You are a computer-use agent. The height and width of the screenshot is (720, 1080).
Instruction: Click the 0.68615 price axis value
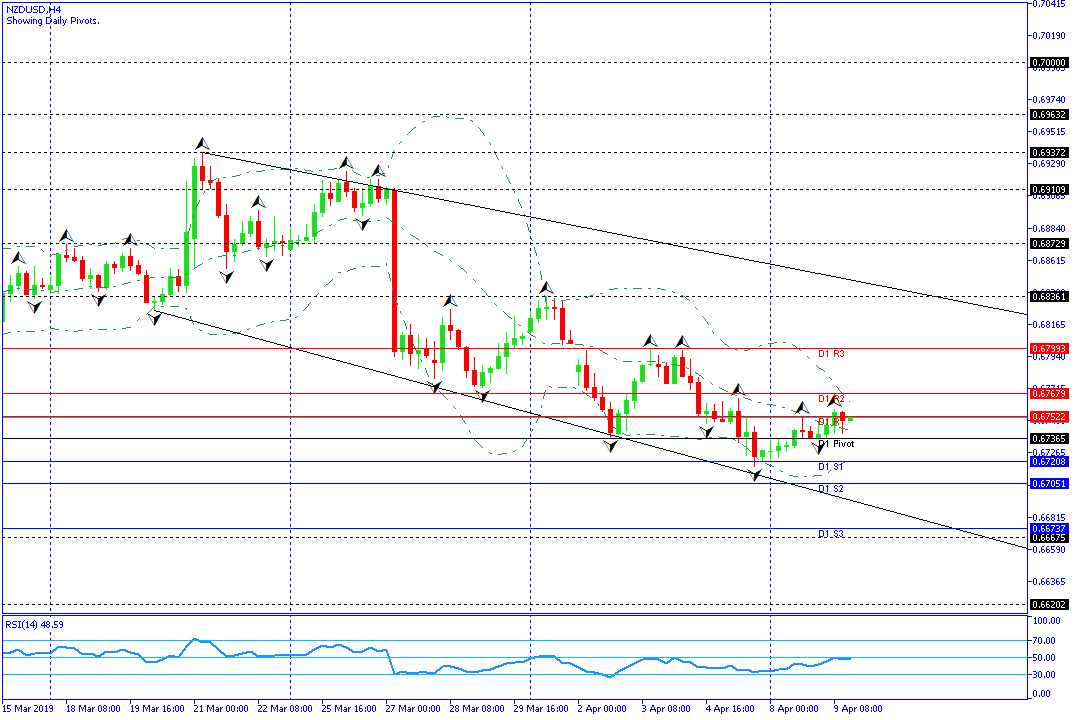tap(1049, 261)
